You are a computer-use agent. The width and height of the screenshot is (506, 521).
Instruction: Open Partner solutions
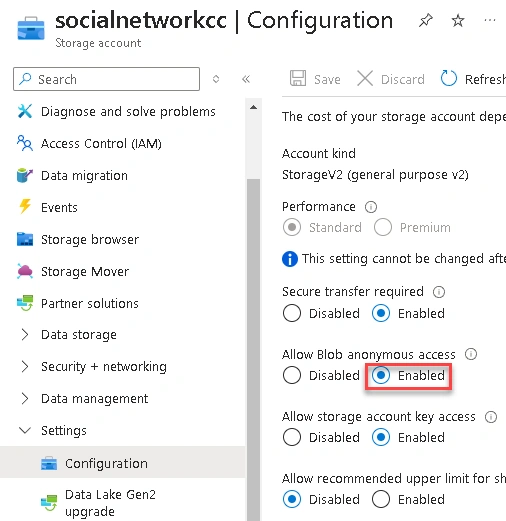point(90,304)
